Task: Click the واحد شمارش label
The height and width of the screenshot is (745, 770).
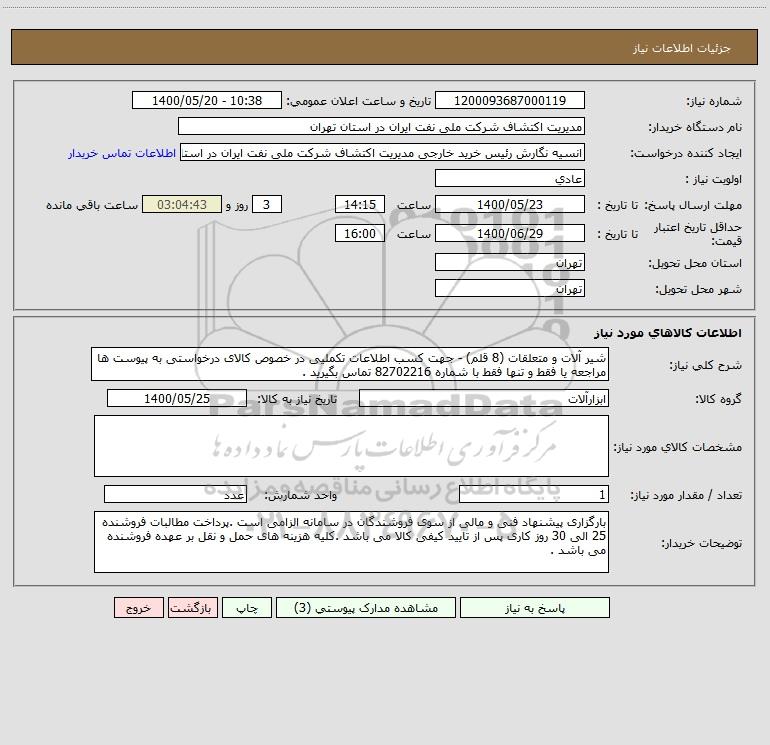Action: (301, 496)
